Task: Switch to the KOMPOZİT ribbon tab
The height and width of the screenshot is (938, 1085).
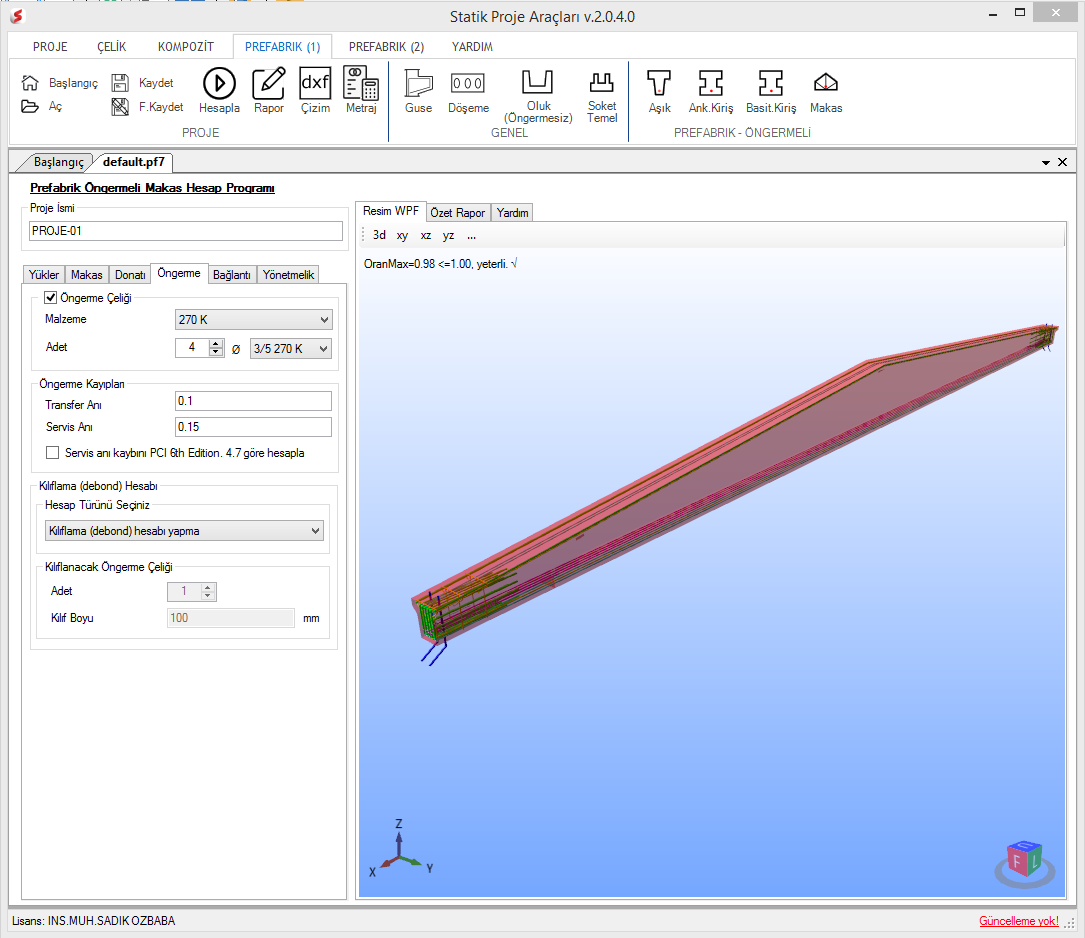Action: tap(185, 47)
